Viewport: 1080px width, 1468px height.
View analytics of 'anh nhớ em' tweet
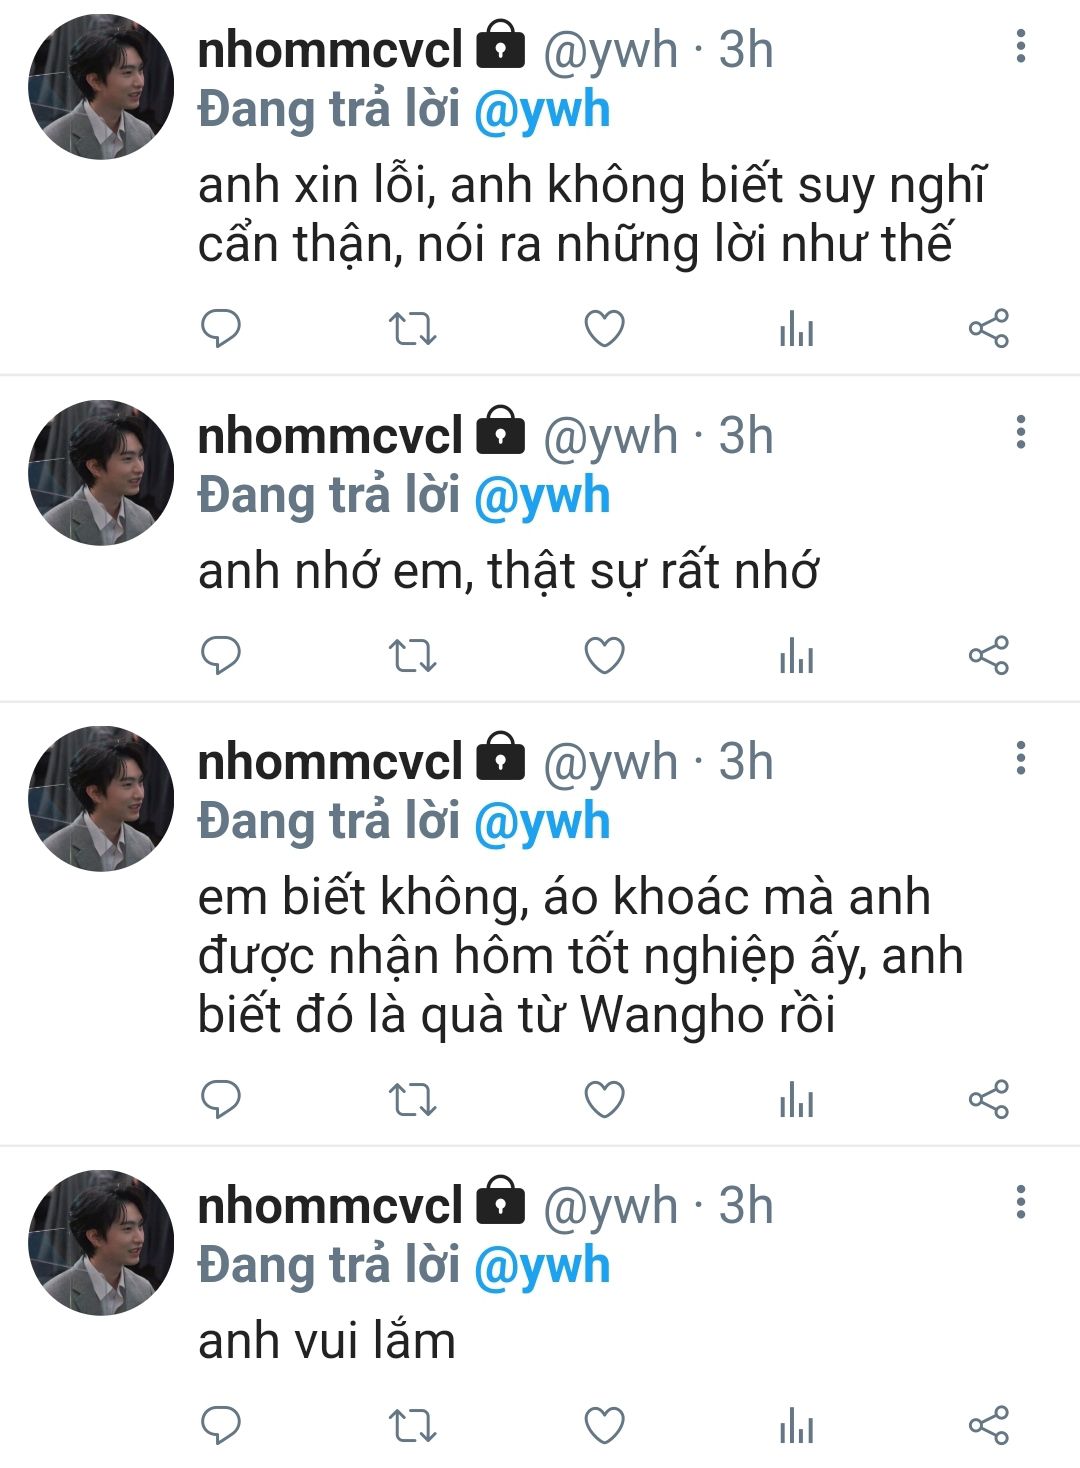[796, 655]
